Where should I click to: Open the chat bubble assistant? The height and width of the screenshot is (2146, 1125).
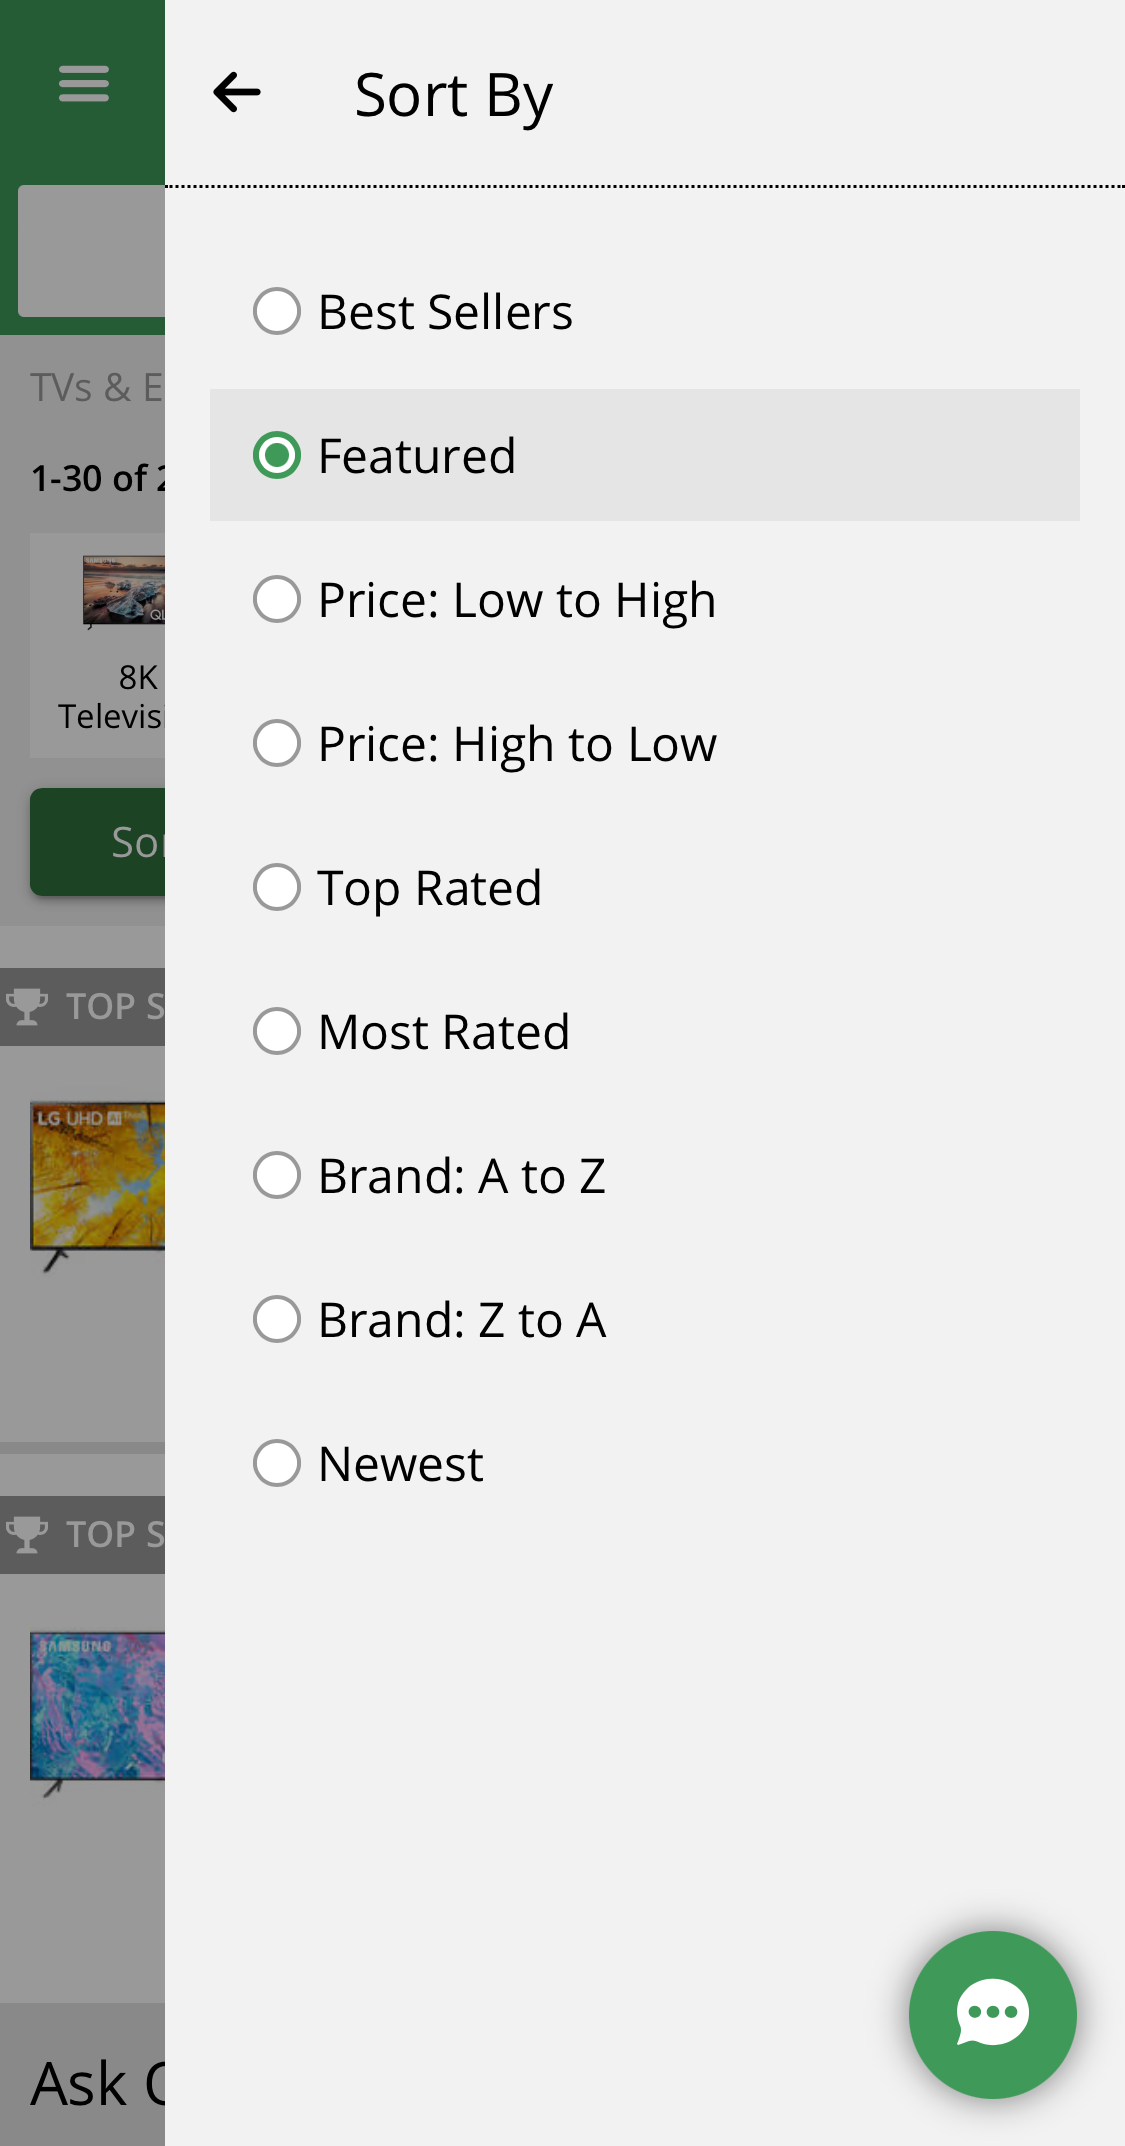(x=991, y=2013)
